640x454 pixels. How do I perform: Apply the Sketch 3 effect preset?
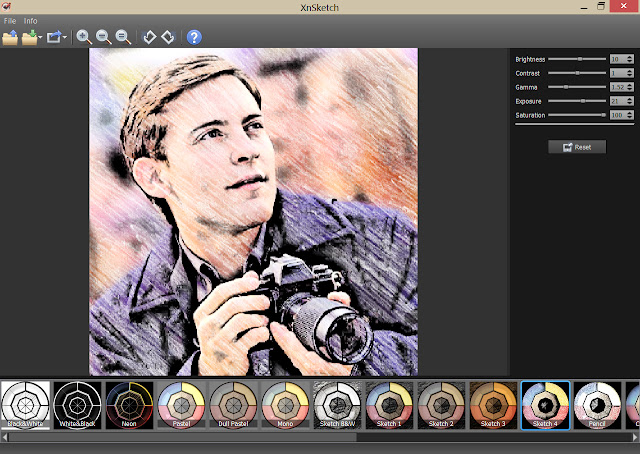(x=493, y=405)
